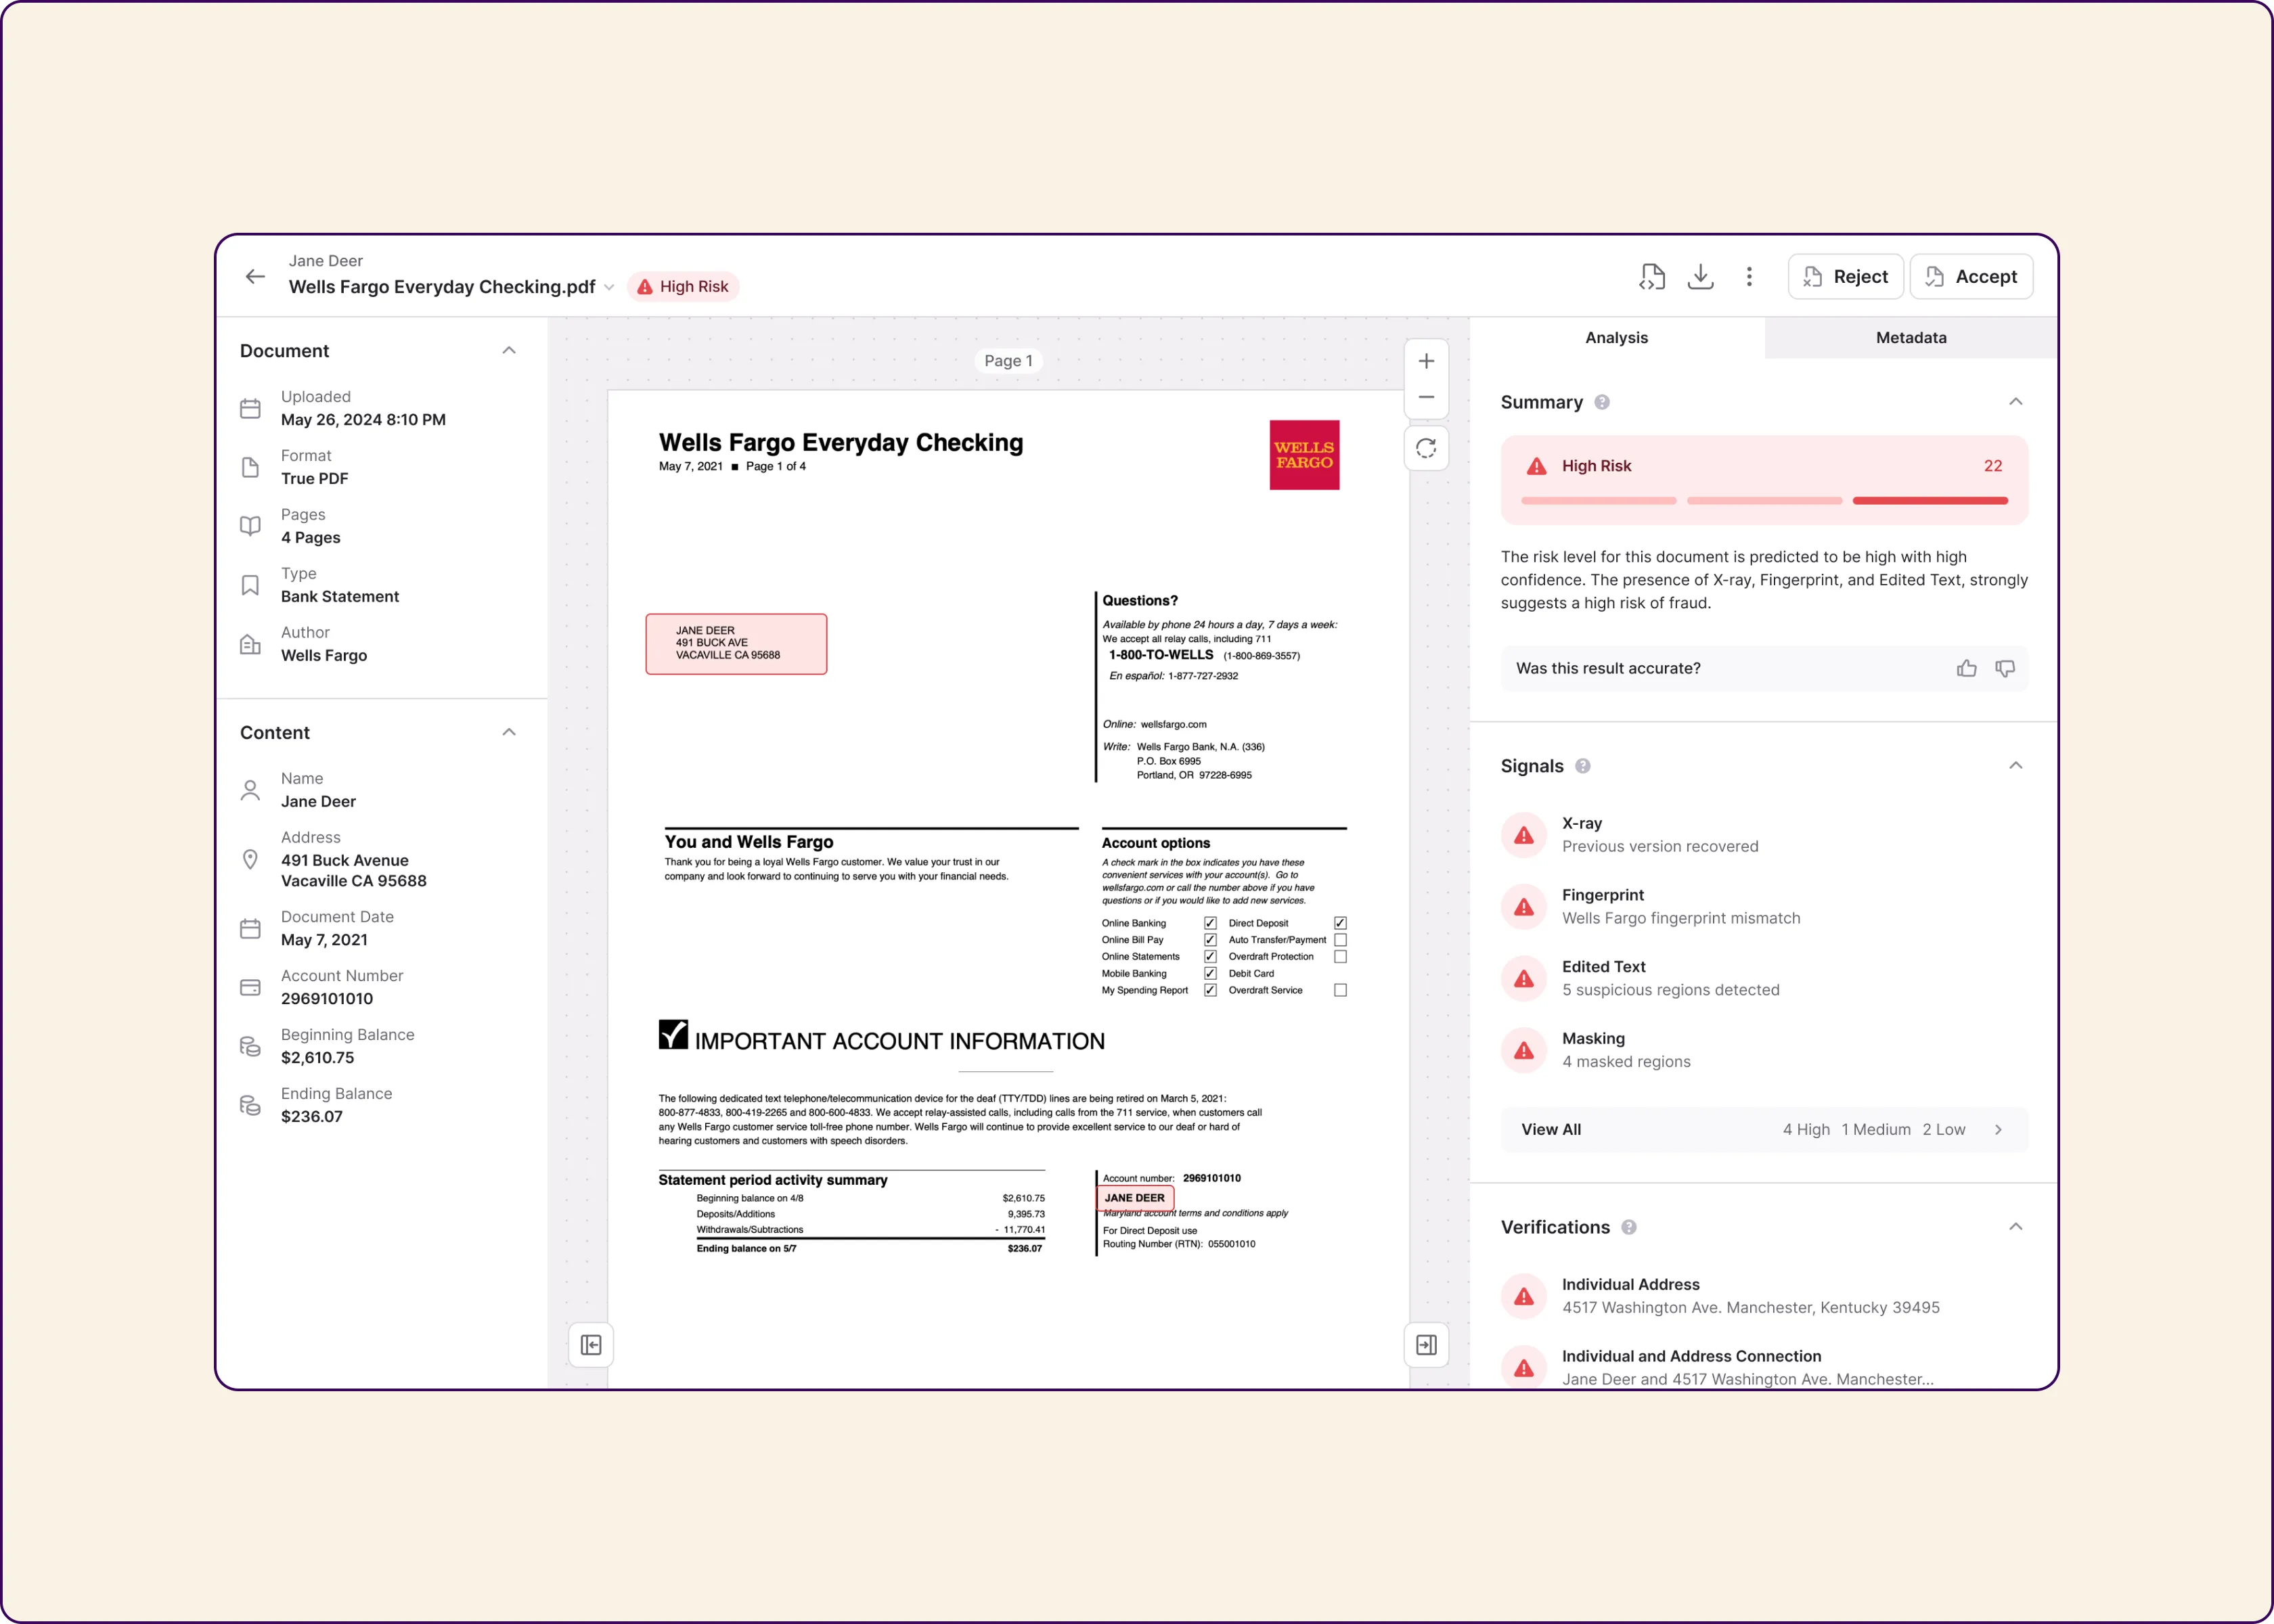Select the Analysis tab

pos(1616,338)
